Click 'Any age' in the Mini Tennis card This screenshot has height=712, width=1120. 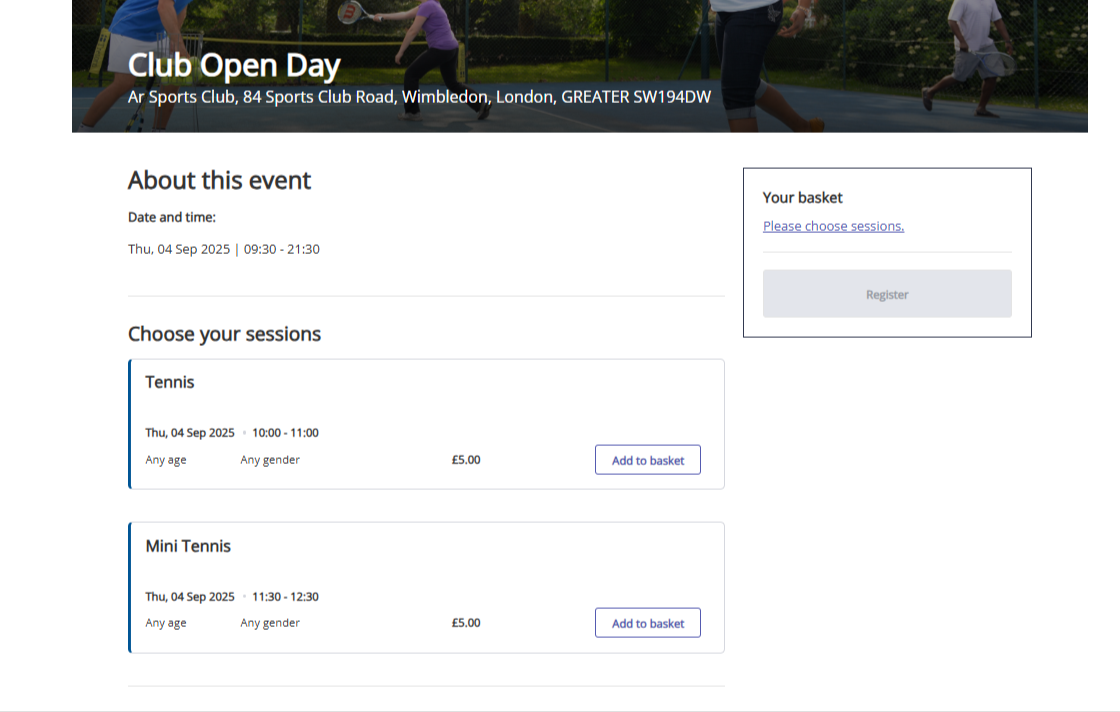click(166, 623)
